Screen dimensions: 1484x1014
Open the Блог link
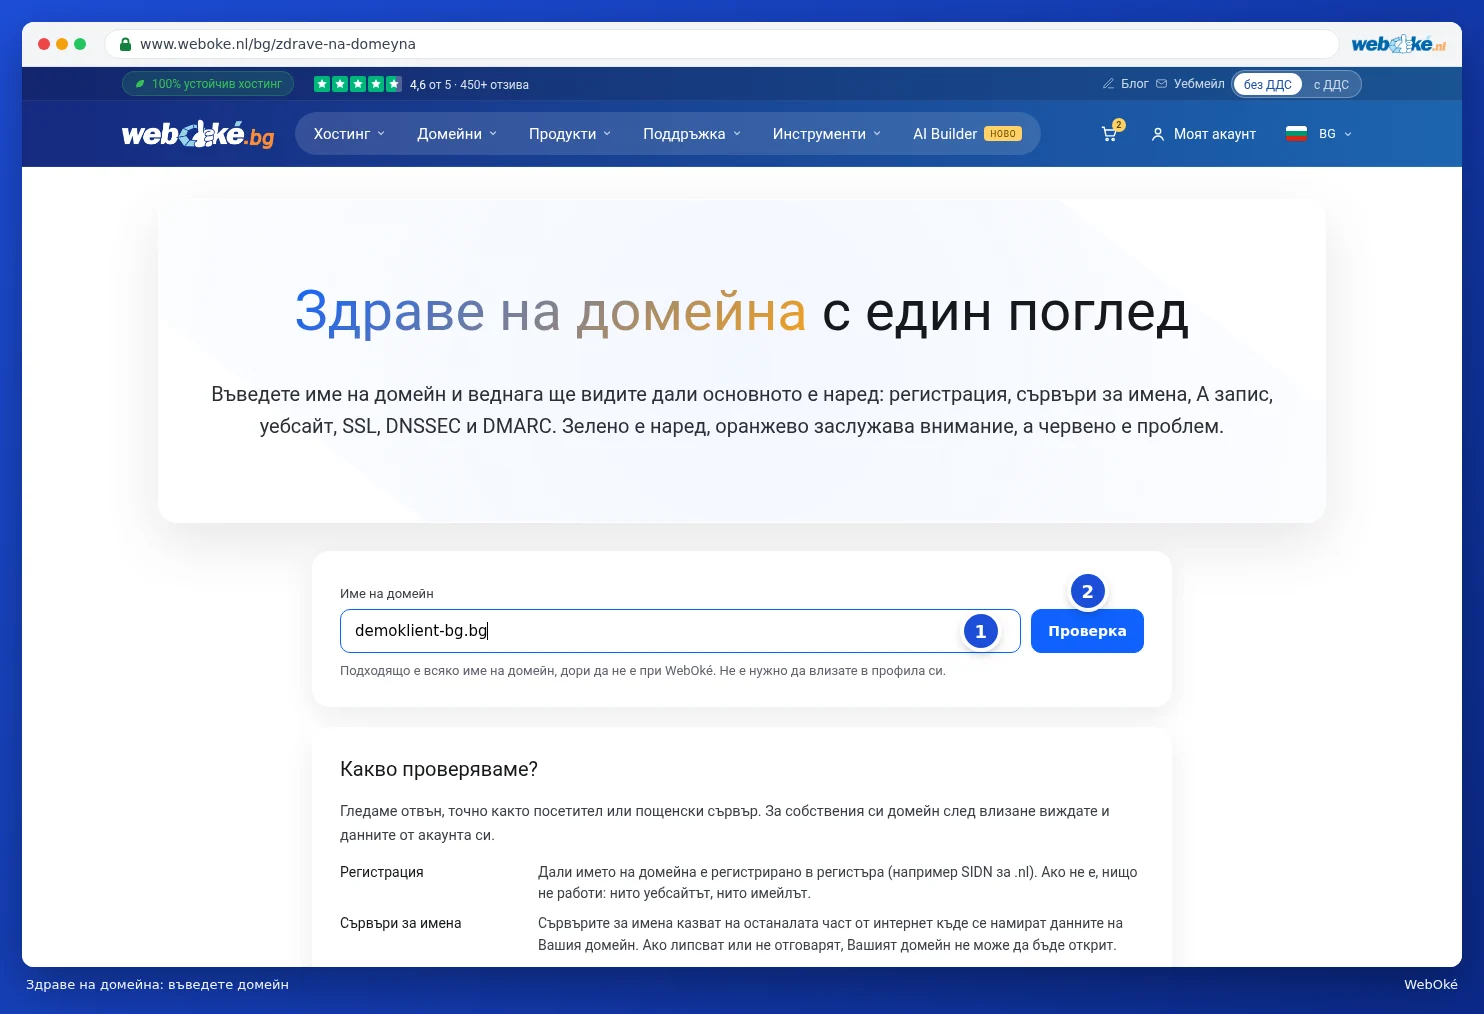(x=1134, y=84)
